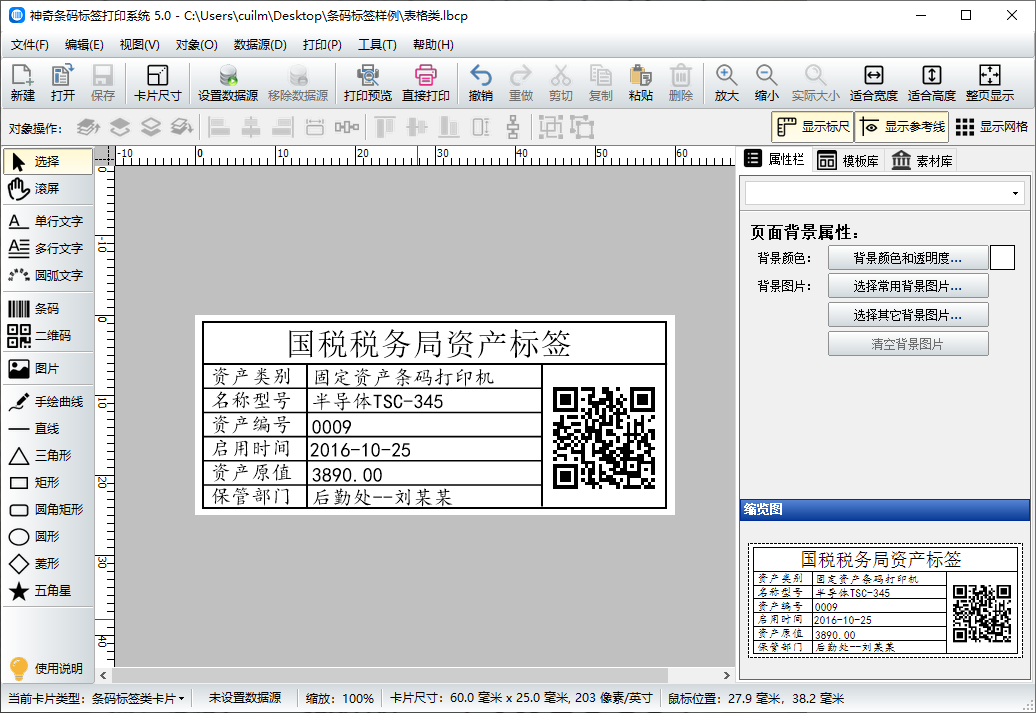Open the 打印(P) menu
This screenshot has width=1036, height=713.
tap(322, 45)
